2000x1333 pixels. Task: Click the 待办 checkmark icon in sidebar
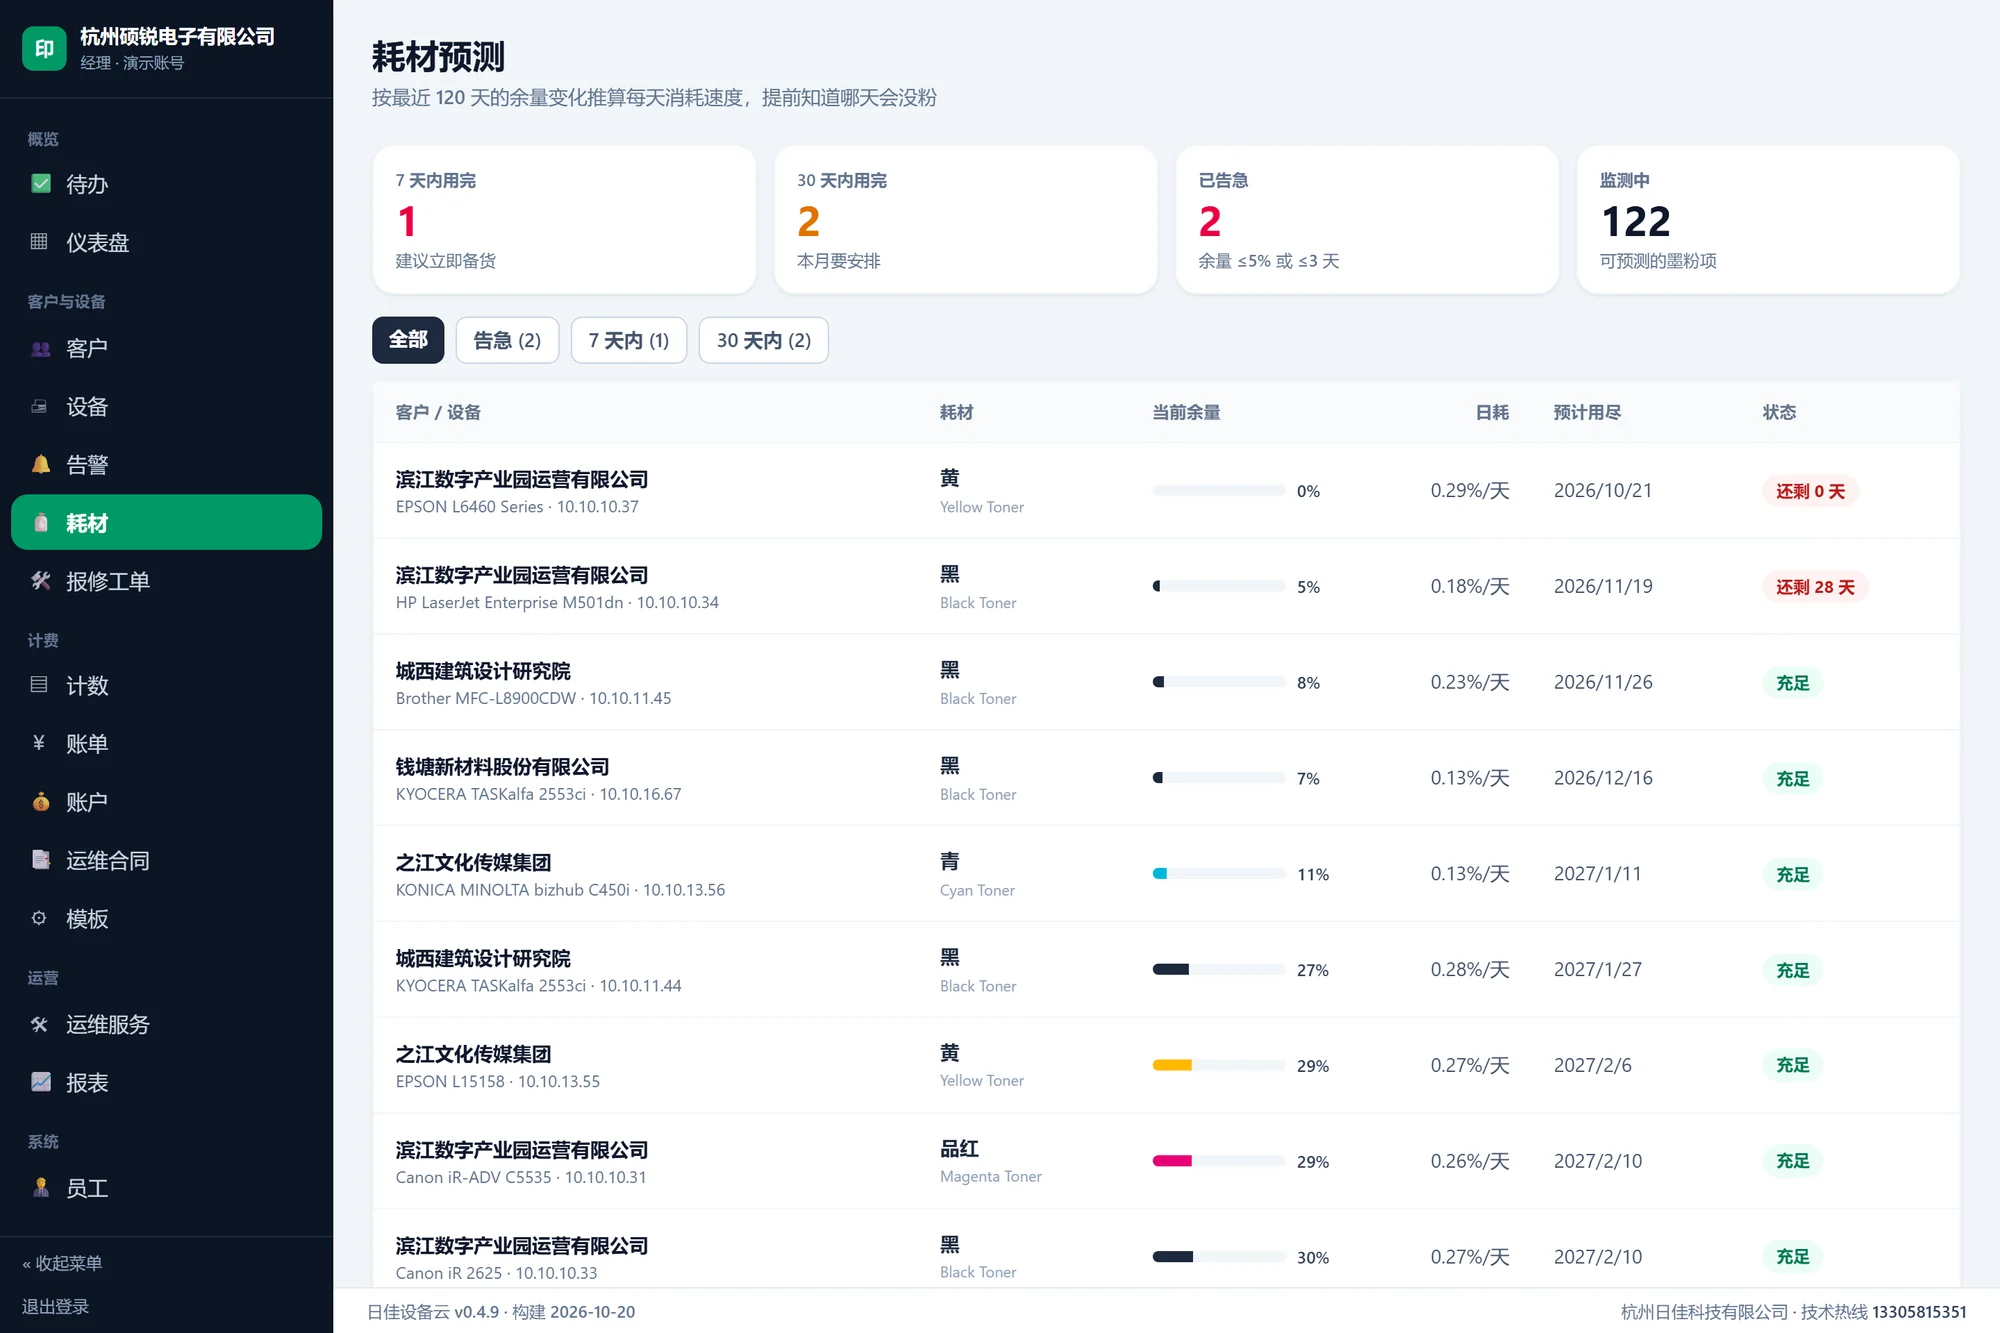coord(41,184)
